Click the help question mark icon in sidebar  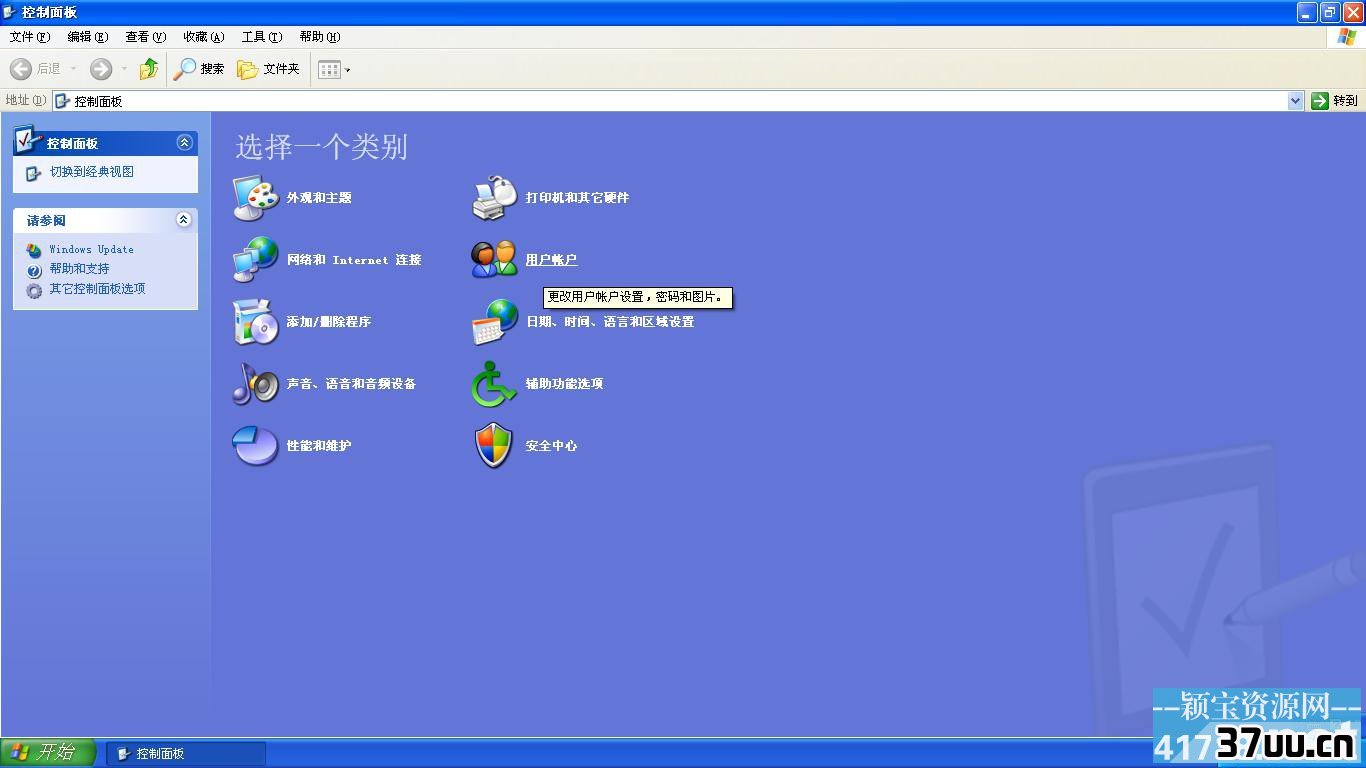click(x=34, y=270)
